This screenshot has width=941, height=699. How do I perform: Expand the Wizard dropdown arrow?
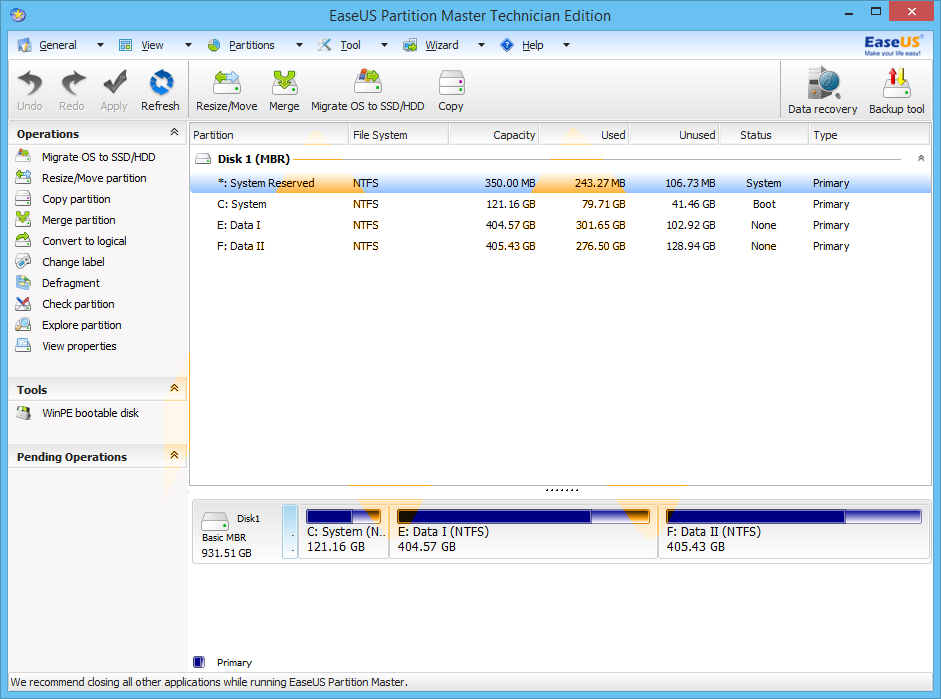point(481,45)
